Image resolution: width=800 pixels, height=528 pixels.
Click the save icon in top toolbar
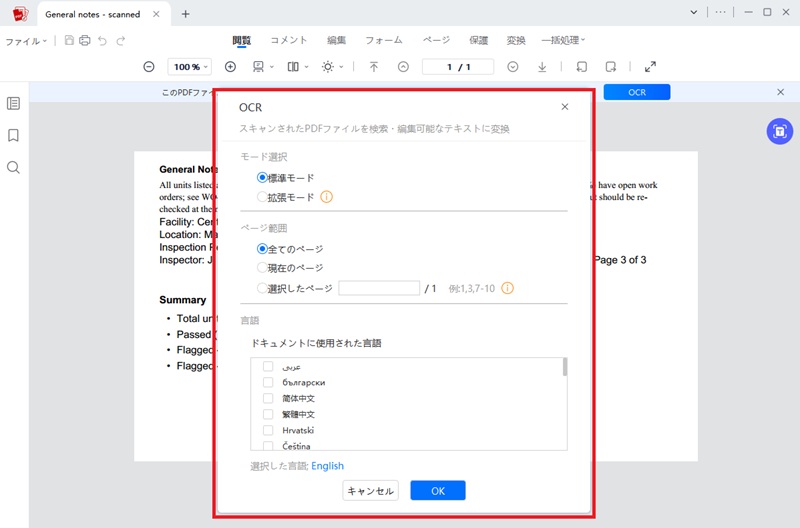(69, 40)
